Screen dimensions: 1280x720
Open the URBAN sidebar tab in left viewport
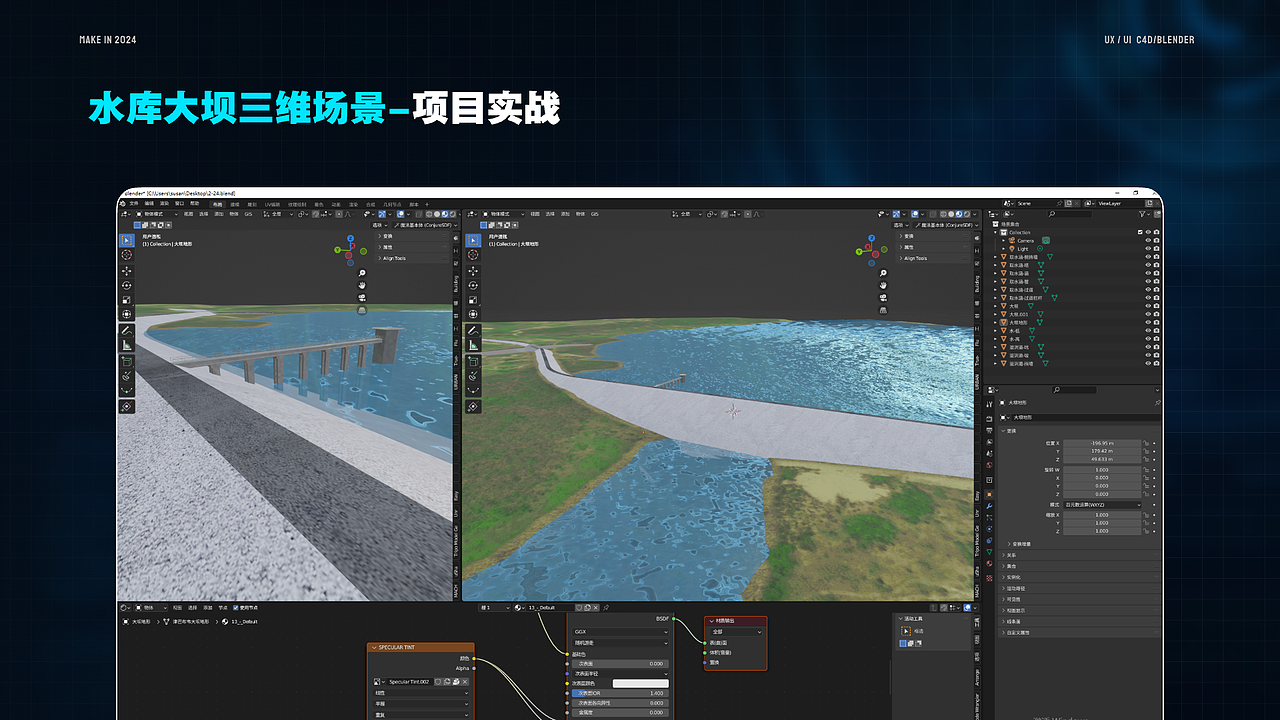click(x=456, y=384)
